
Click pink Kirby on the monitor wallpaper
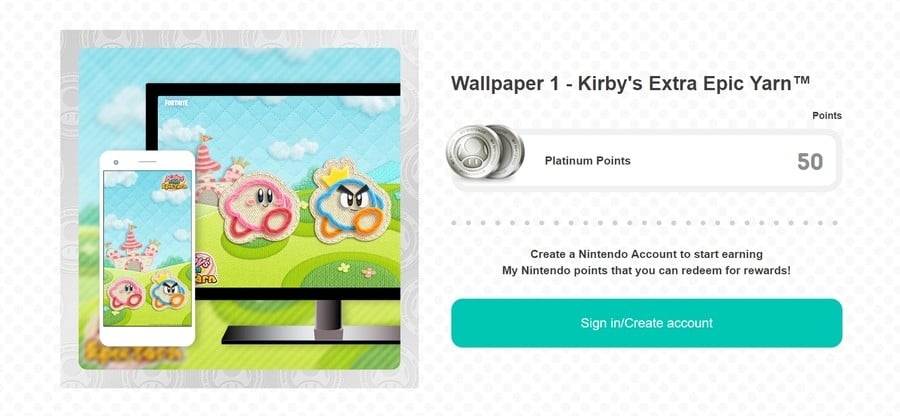tap(258, 208)
